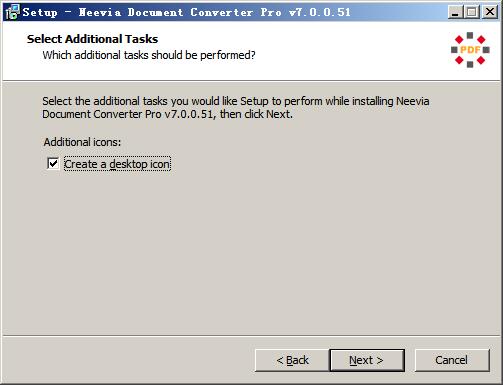Click the 'Which additional tasks should be performed?' subtitle
Image resolution: width=503 pixels, height=385 pixels.
click(x=149, y=55)
